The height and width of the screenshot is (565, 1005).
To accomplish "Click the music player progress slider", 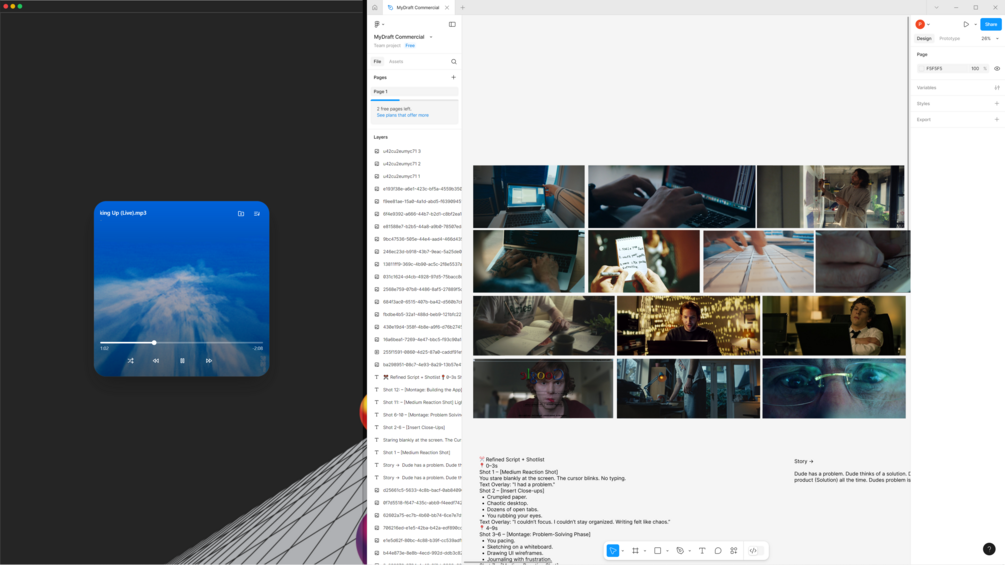I will pos(181,343).
